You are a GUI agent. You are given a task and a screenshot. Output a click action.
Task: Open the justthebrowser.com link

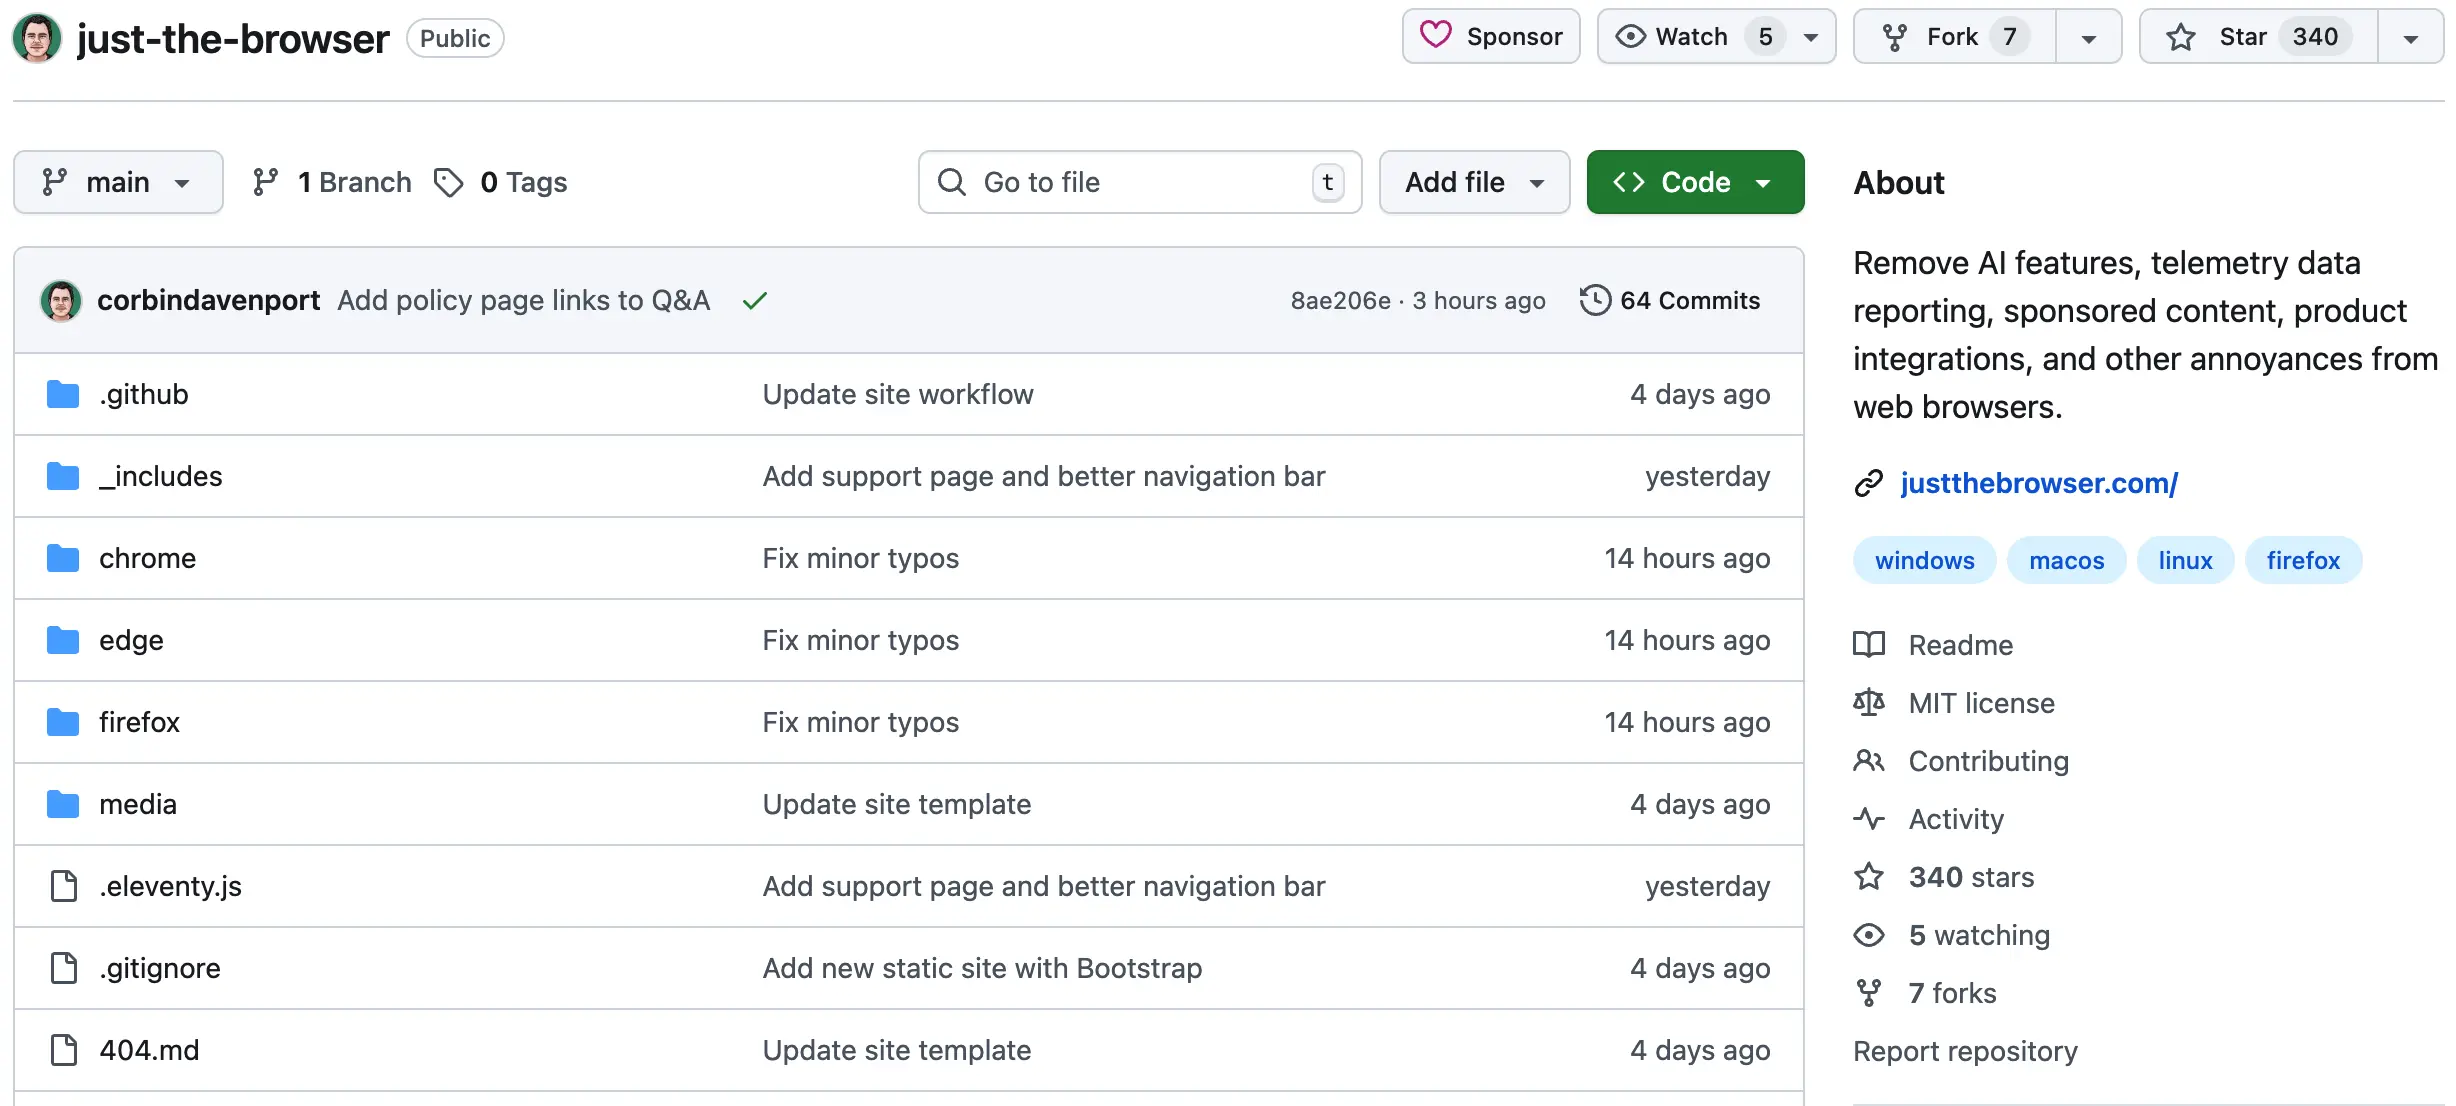click(2038, 483)
